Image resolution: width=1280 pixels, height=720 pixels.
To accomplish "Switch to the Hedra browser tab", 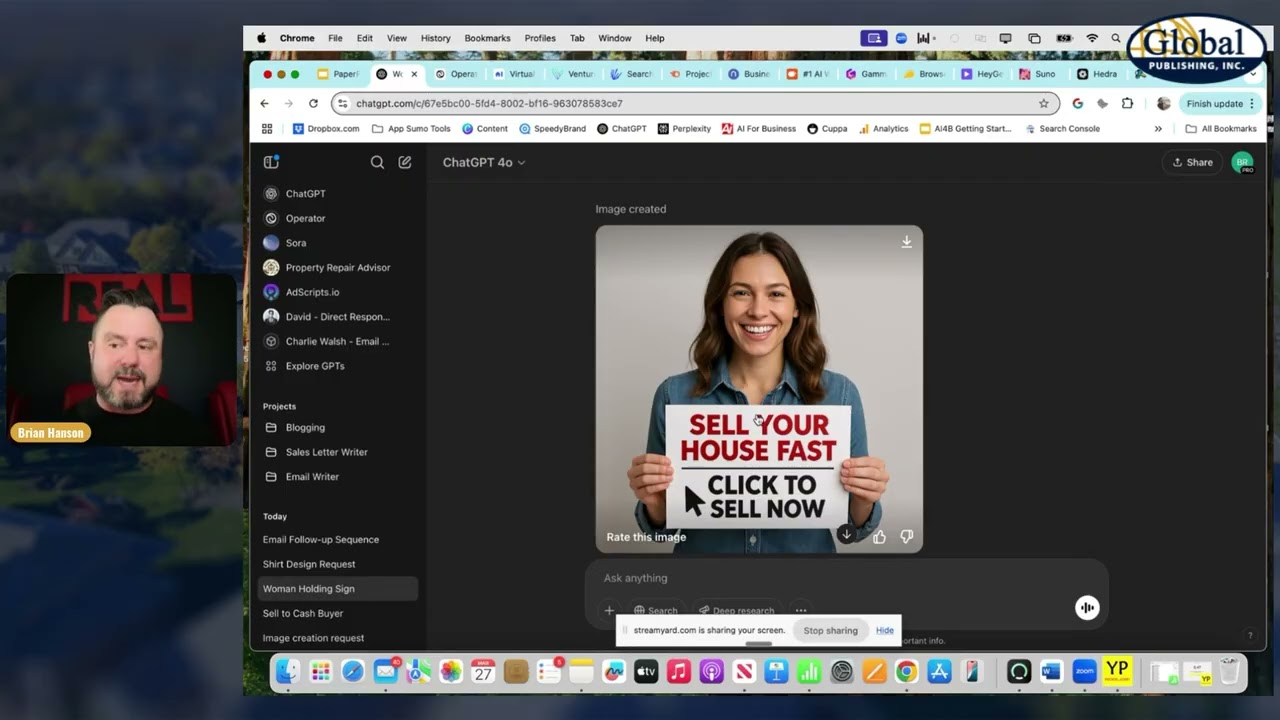I will coord(1098,74).
